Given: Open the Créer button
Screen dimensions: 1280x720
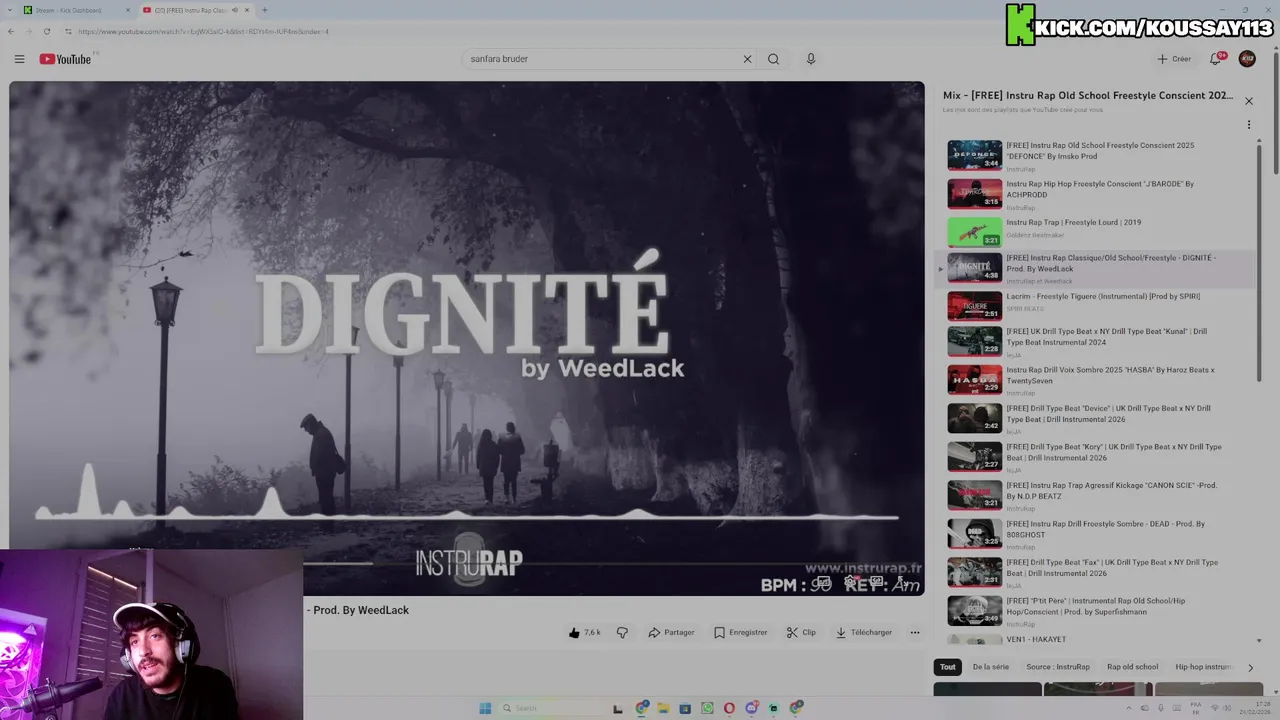Looking at the screenshot, I should click(x=1175, y=59).
